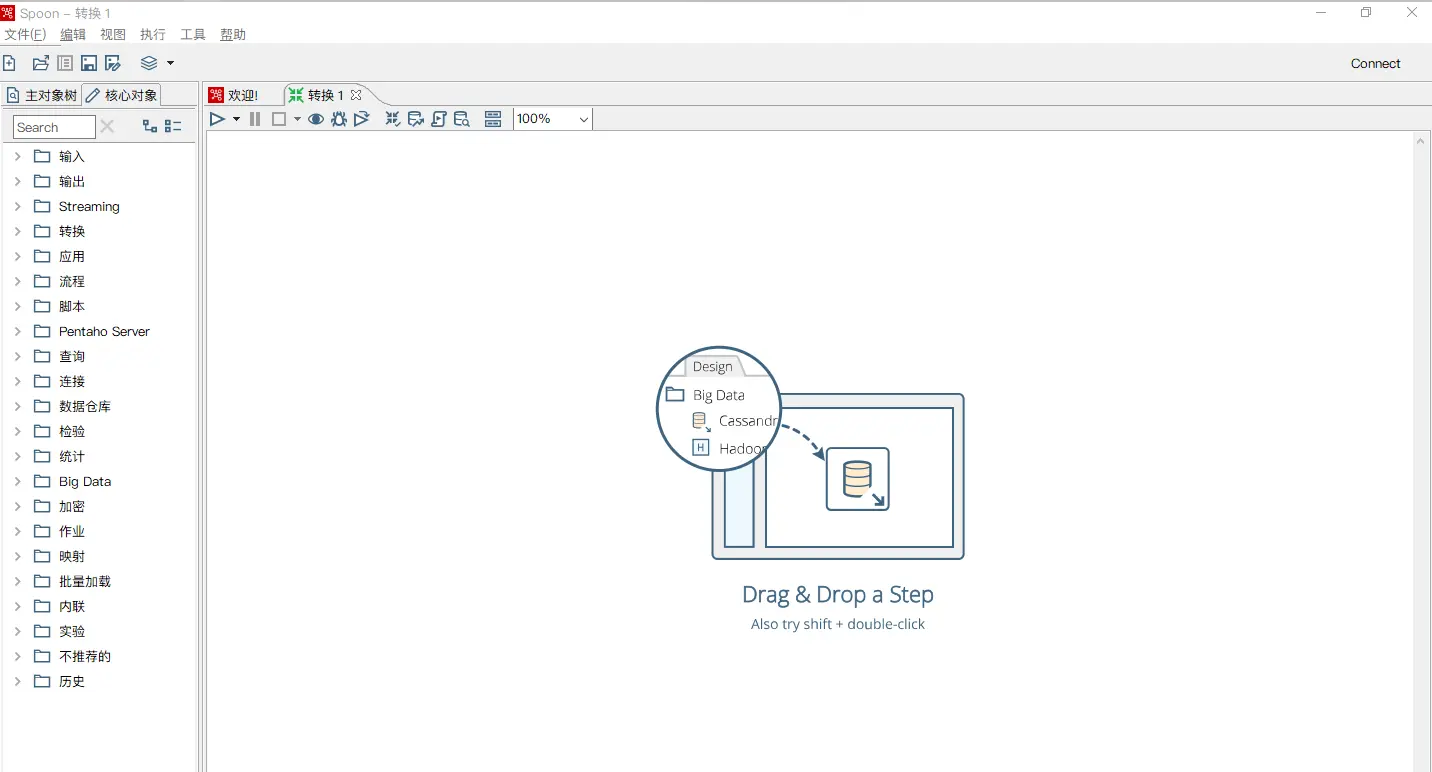Select the 检验 tree row
1432x772 pixels.
[100, 431]
